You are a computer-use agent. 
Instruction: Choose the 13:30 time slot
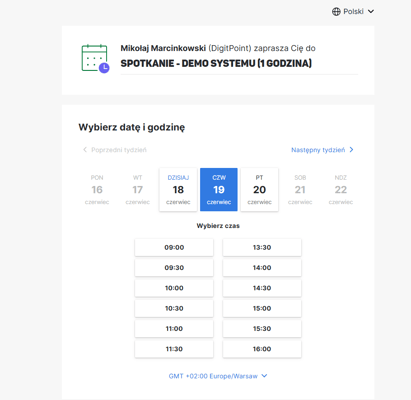(262, 247)
